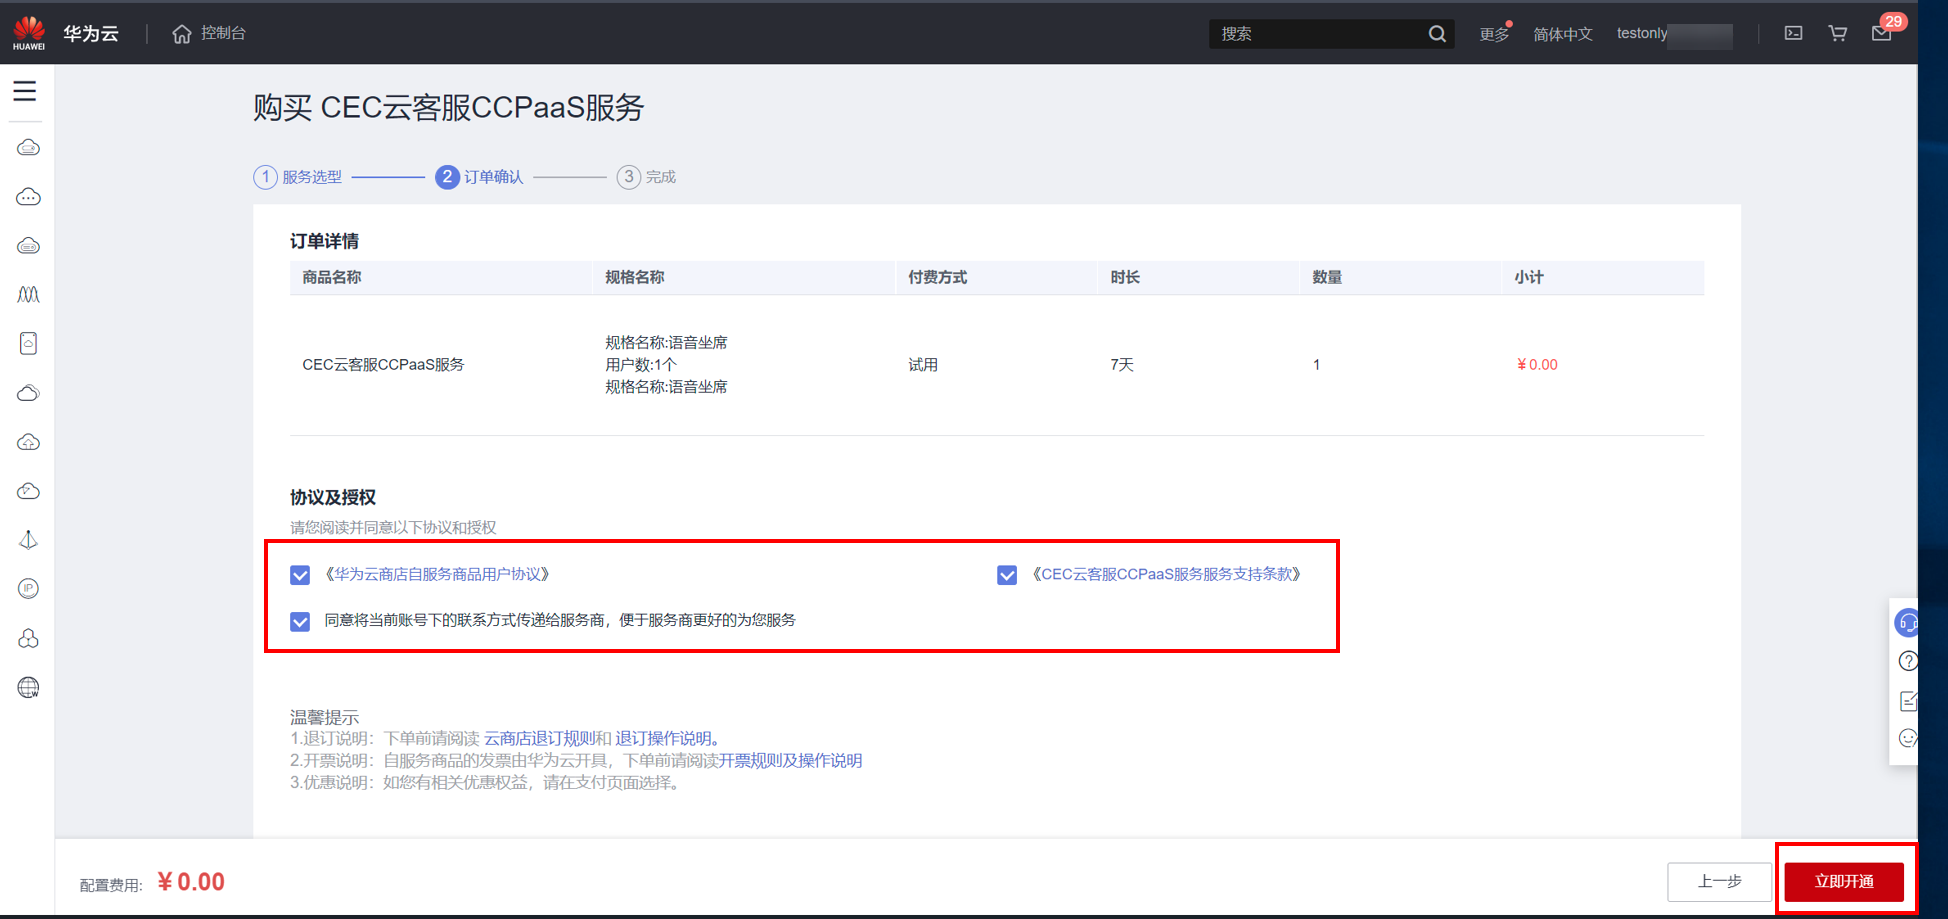Click the 用户数:1个 specification text
1948x919 pixels.
point(641,365)
